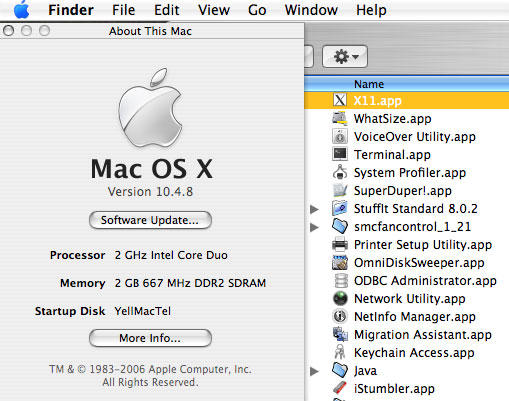Close the About This Mac window
The height and width of the screenshot is (401, 509).
(9, 31)
